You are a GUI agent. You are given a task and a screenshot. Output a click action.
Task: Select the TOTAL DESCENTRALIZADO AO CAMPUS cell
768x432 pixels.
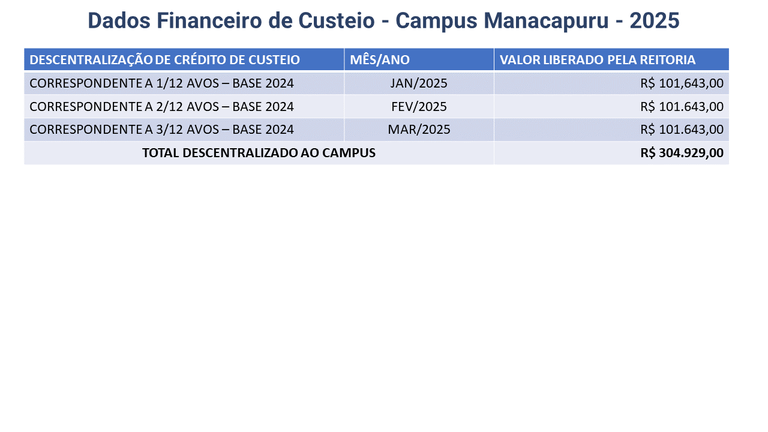(259, 153)
